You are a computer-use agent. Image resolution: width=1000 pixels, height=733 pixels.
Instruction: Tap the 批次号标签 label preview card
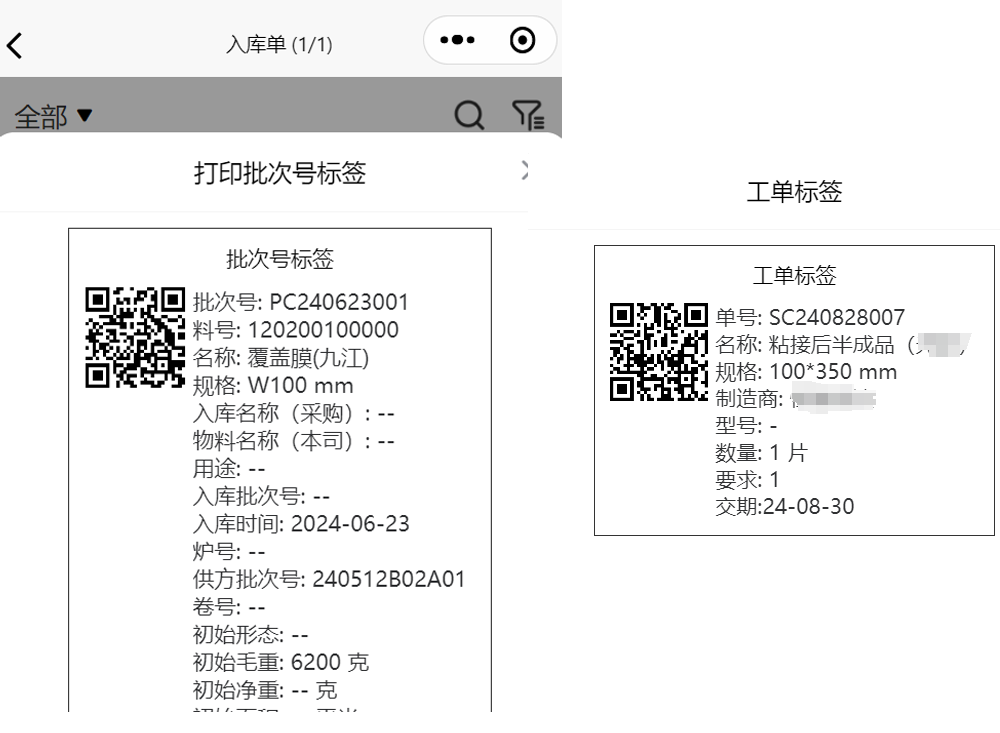(280, 470)
